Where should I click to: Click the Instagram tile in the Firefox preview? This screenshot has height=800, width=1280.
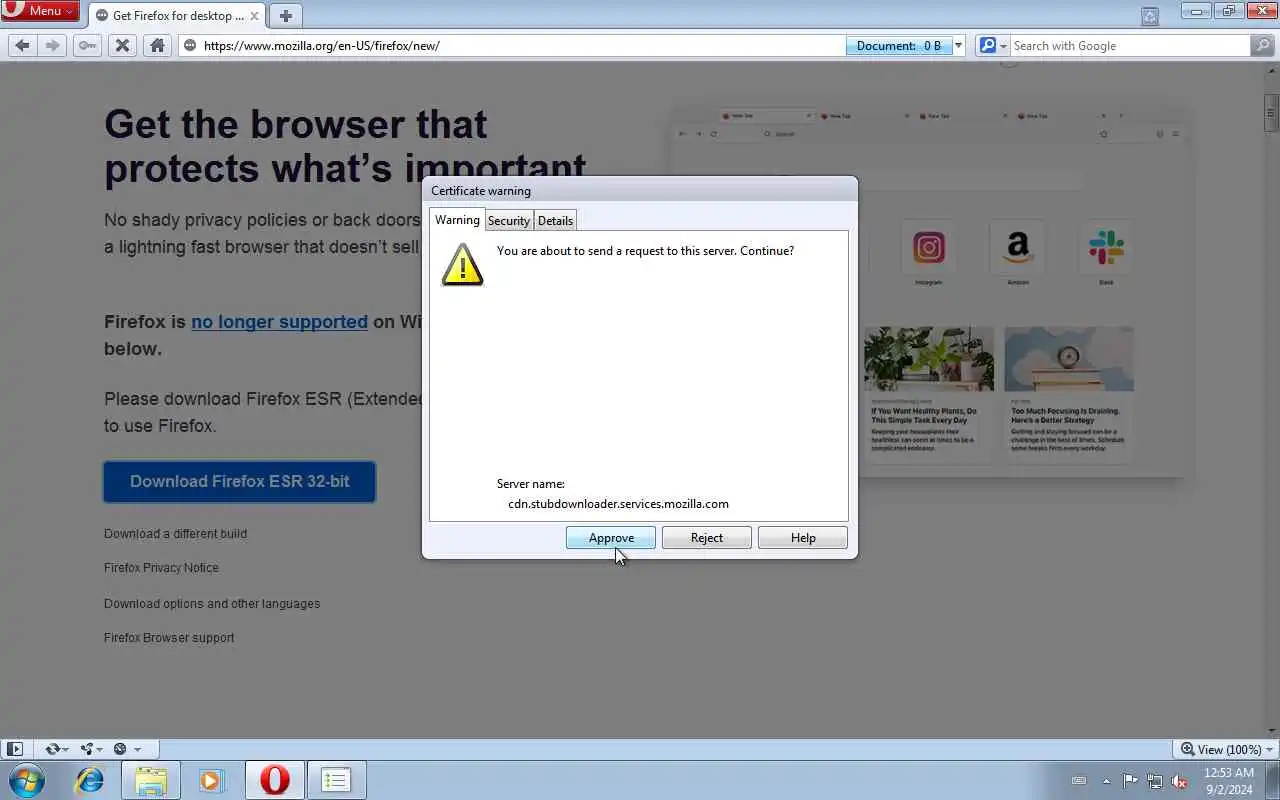[929, 248]
